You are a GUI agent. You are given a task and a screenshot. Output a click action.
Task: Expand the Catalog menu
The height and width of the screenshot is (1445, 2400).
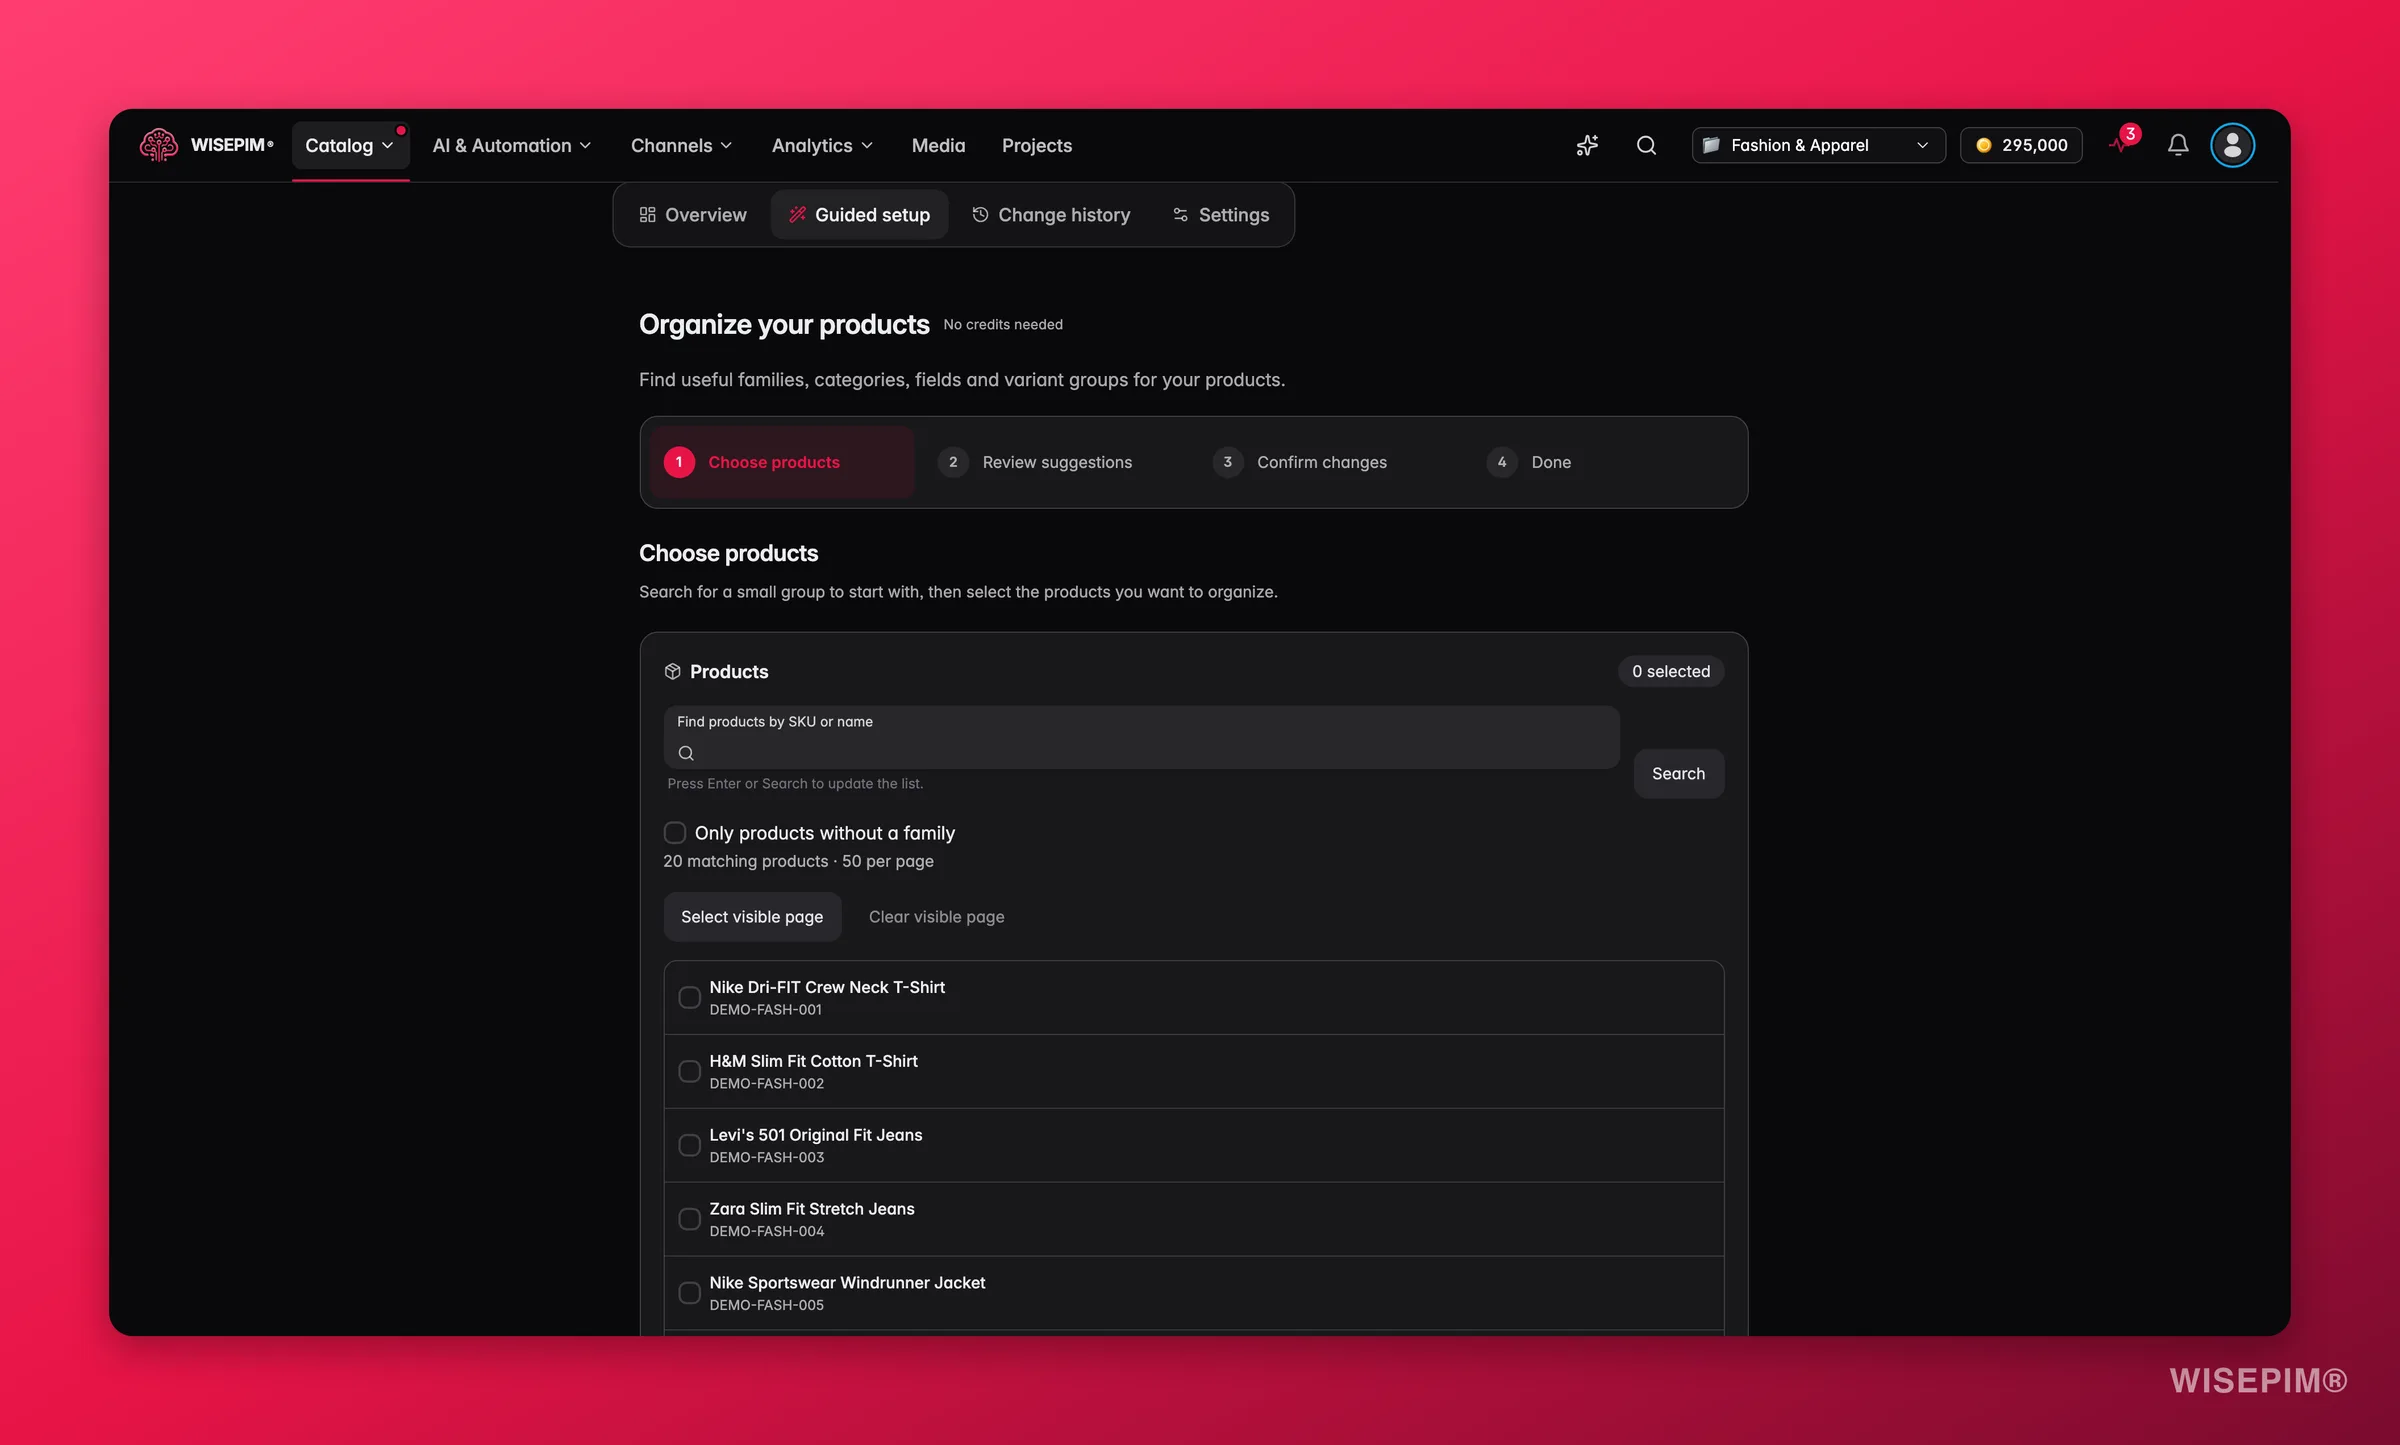[x=350, y=145]
